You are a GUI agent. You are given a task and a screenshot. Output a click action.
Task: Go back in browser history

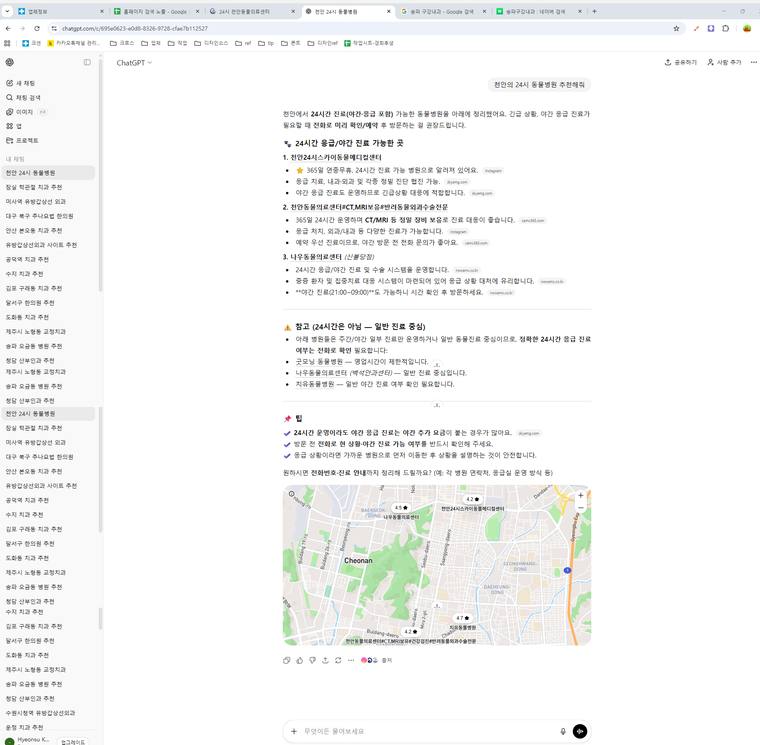(8, 29)
